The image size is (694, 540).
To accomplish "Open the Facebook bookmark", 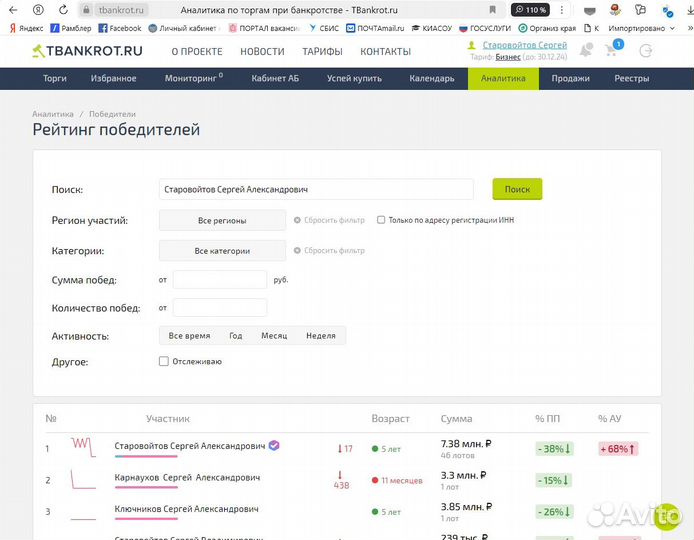I will (x=120, y=28).
